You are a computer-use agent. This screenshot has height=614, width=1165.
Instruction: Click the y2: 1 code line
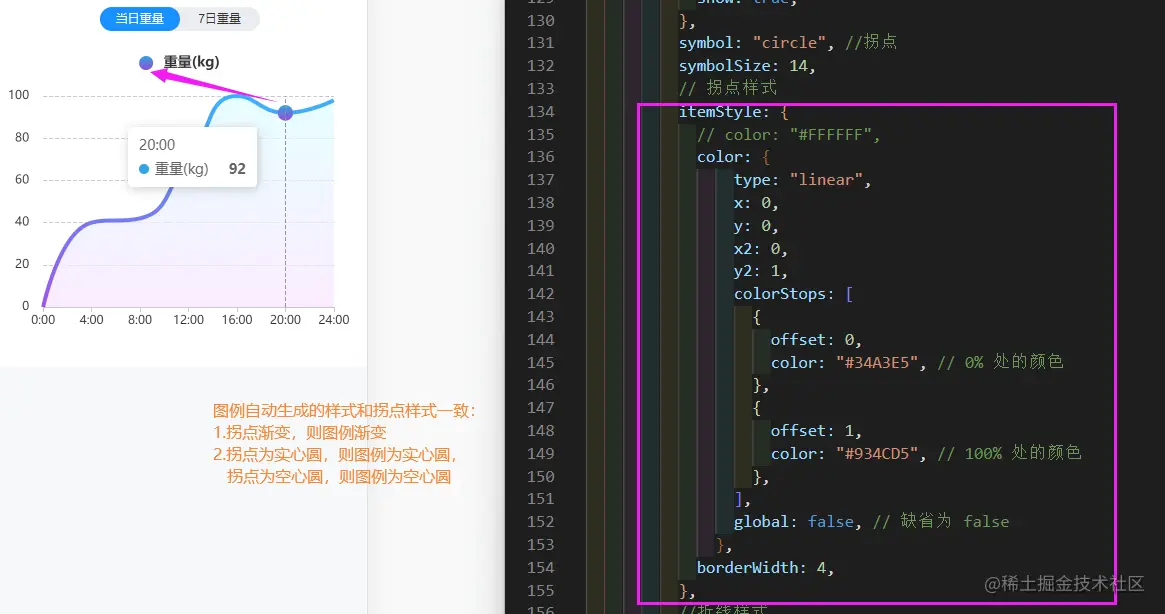click(x=761, y=271)
